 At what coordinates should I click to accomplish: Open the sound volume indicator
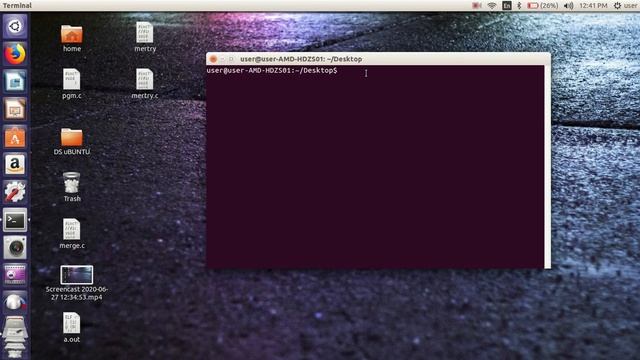(x=568, y=6)
